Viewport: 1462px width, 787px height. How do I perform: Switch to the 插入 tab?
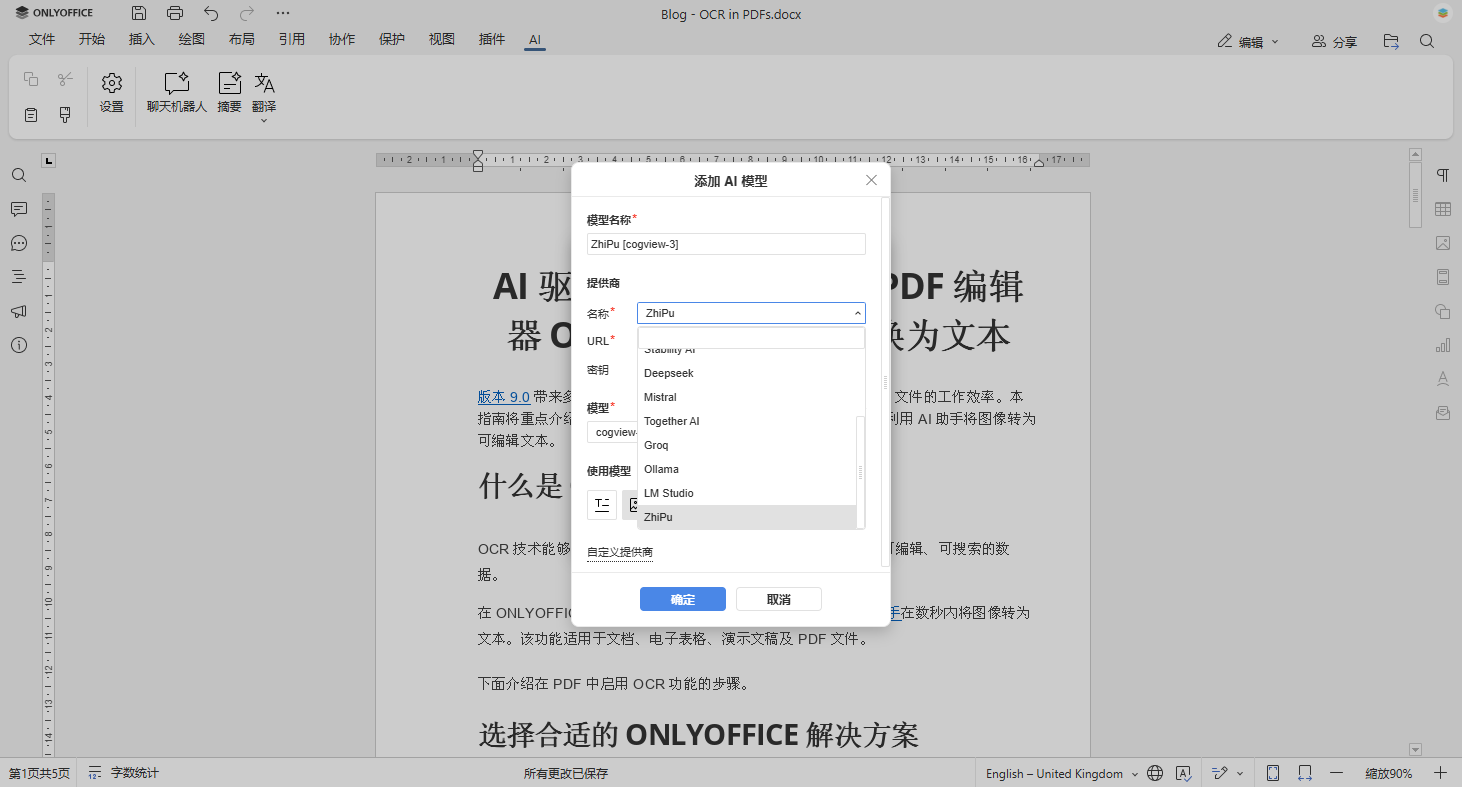click(x=142, y=39)
